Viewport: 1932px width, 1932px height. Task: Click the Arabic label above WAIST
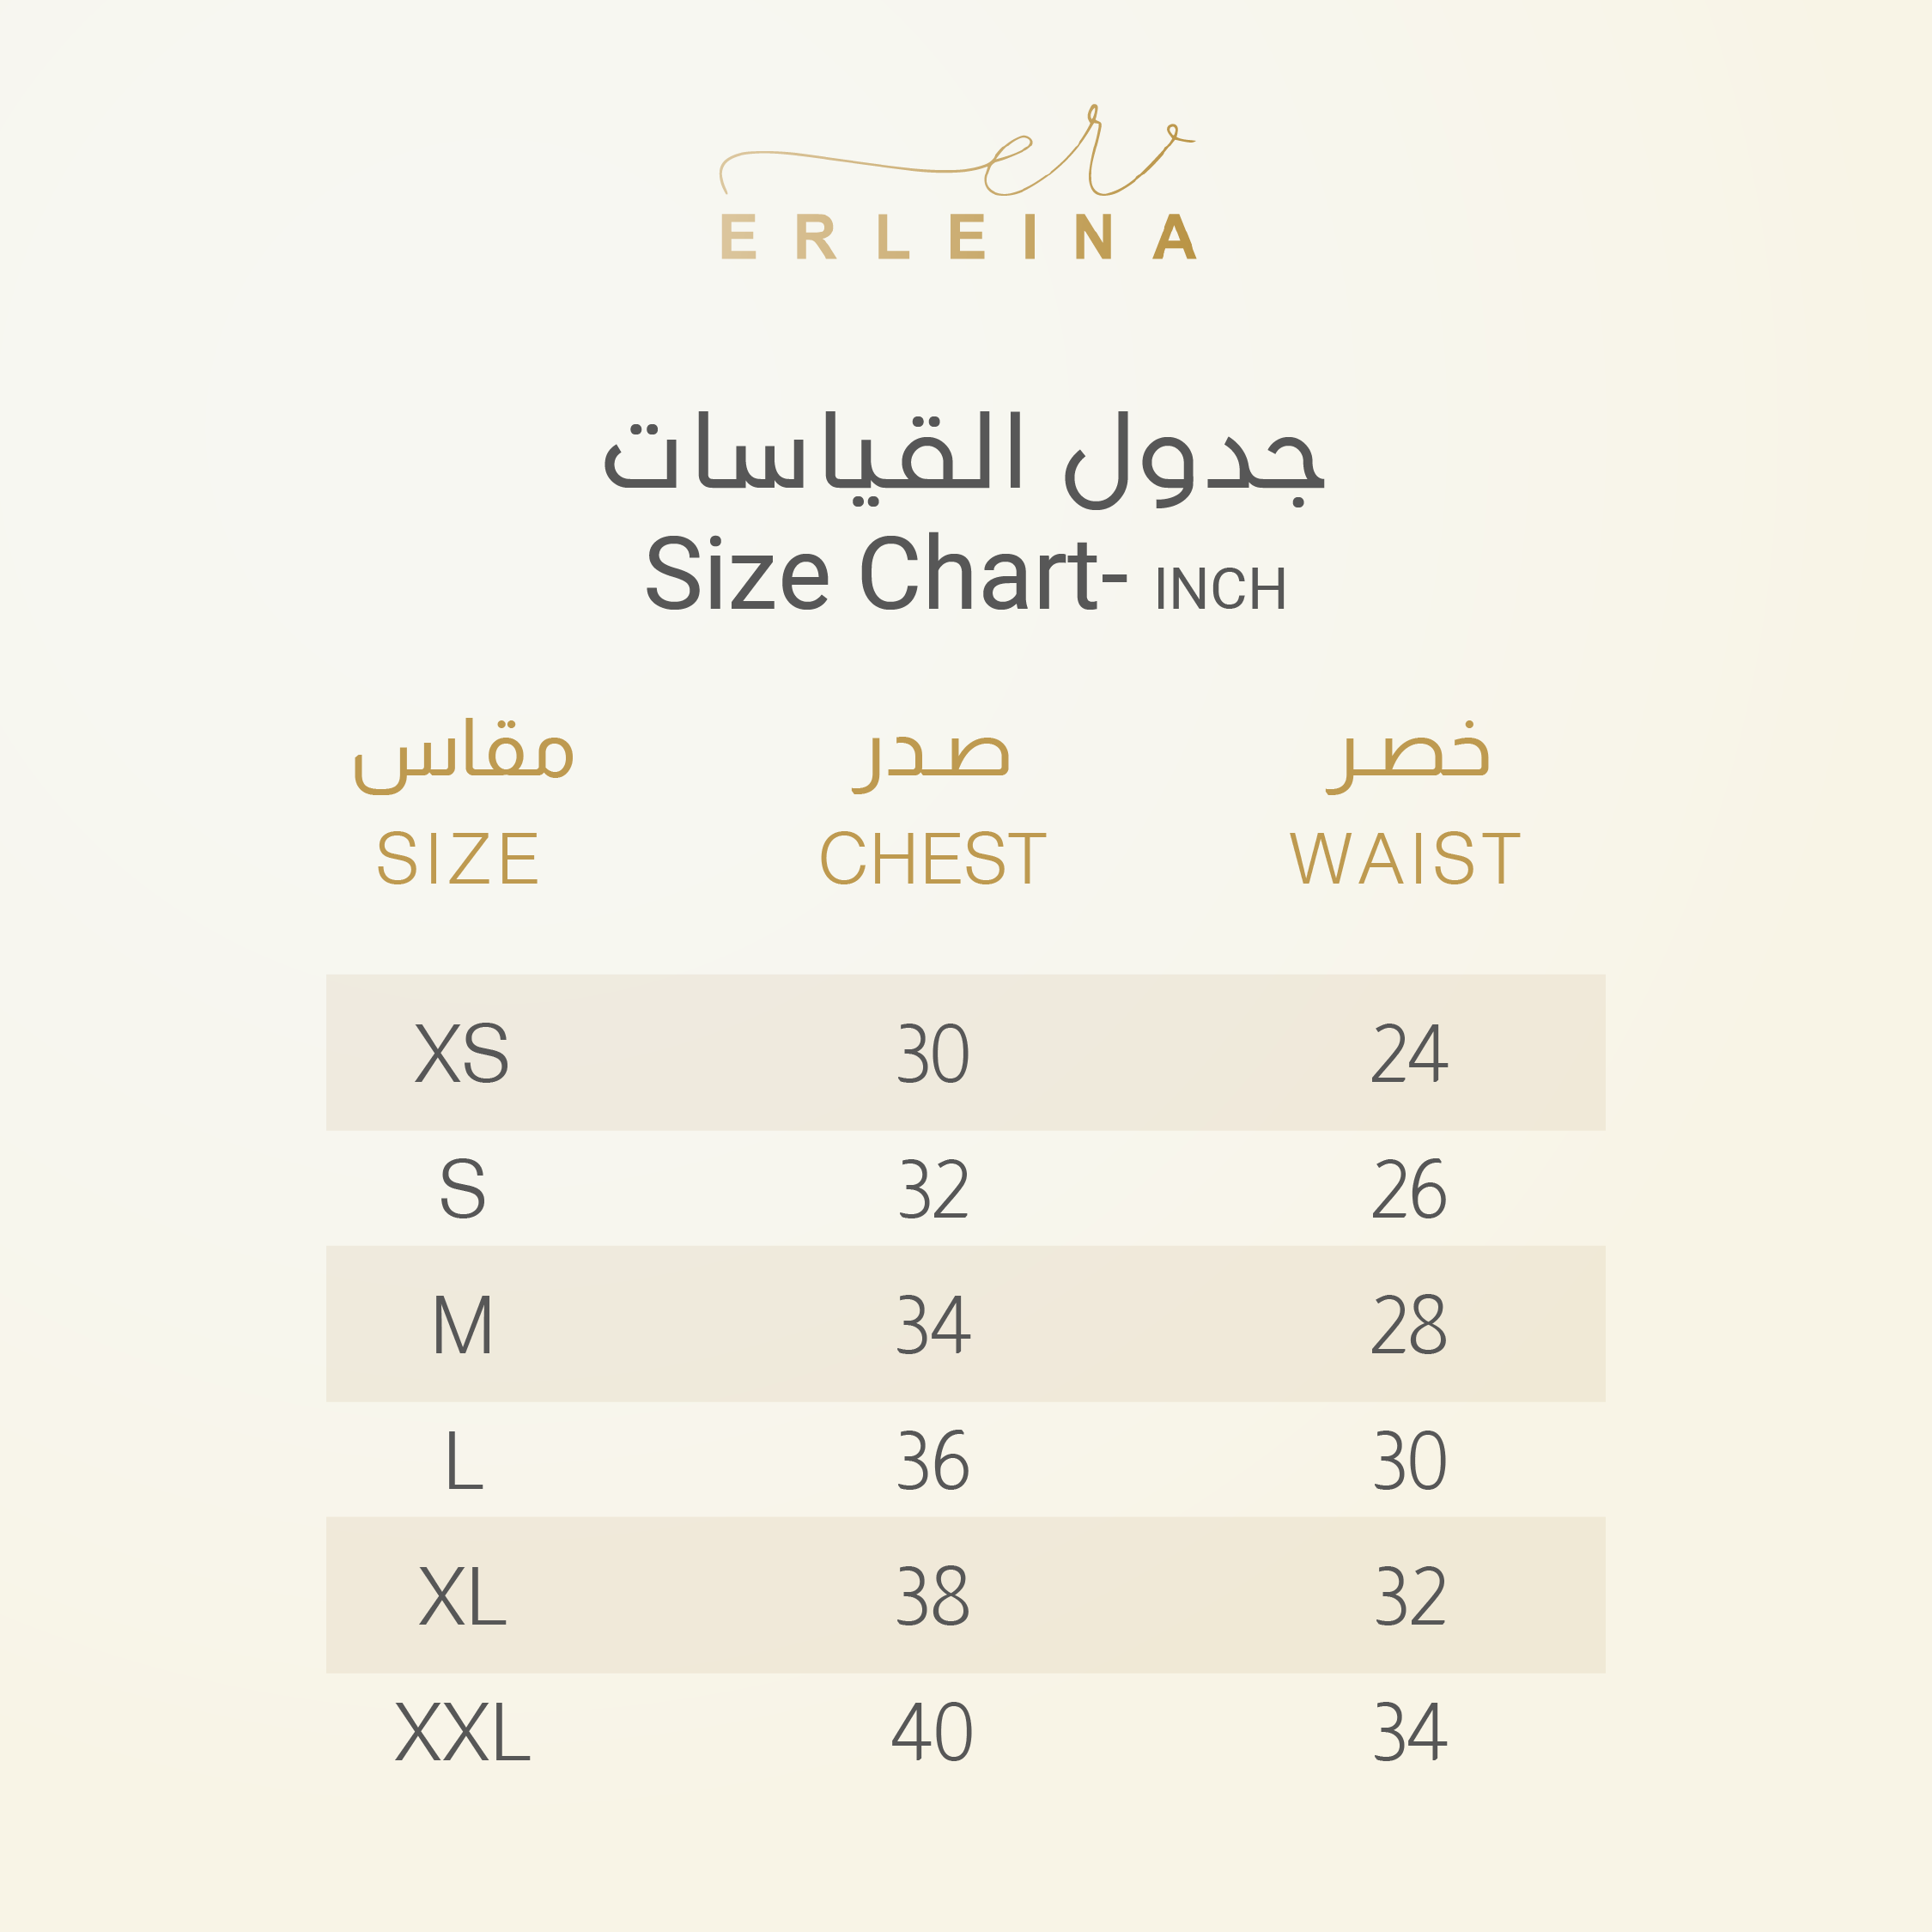[1408, 755]
